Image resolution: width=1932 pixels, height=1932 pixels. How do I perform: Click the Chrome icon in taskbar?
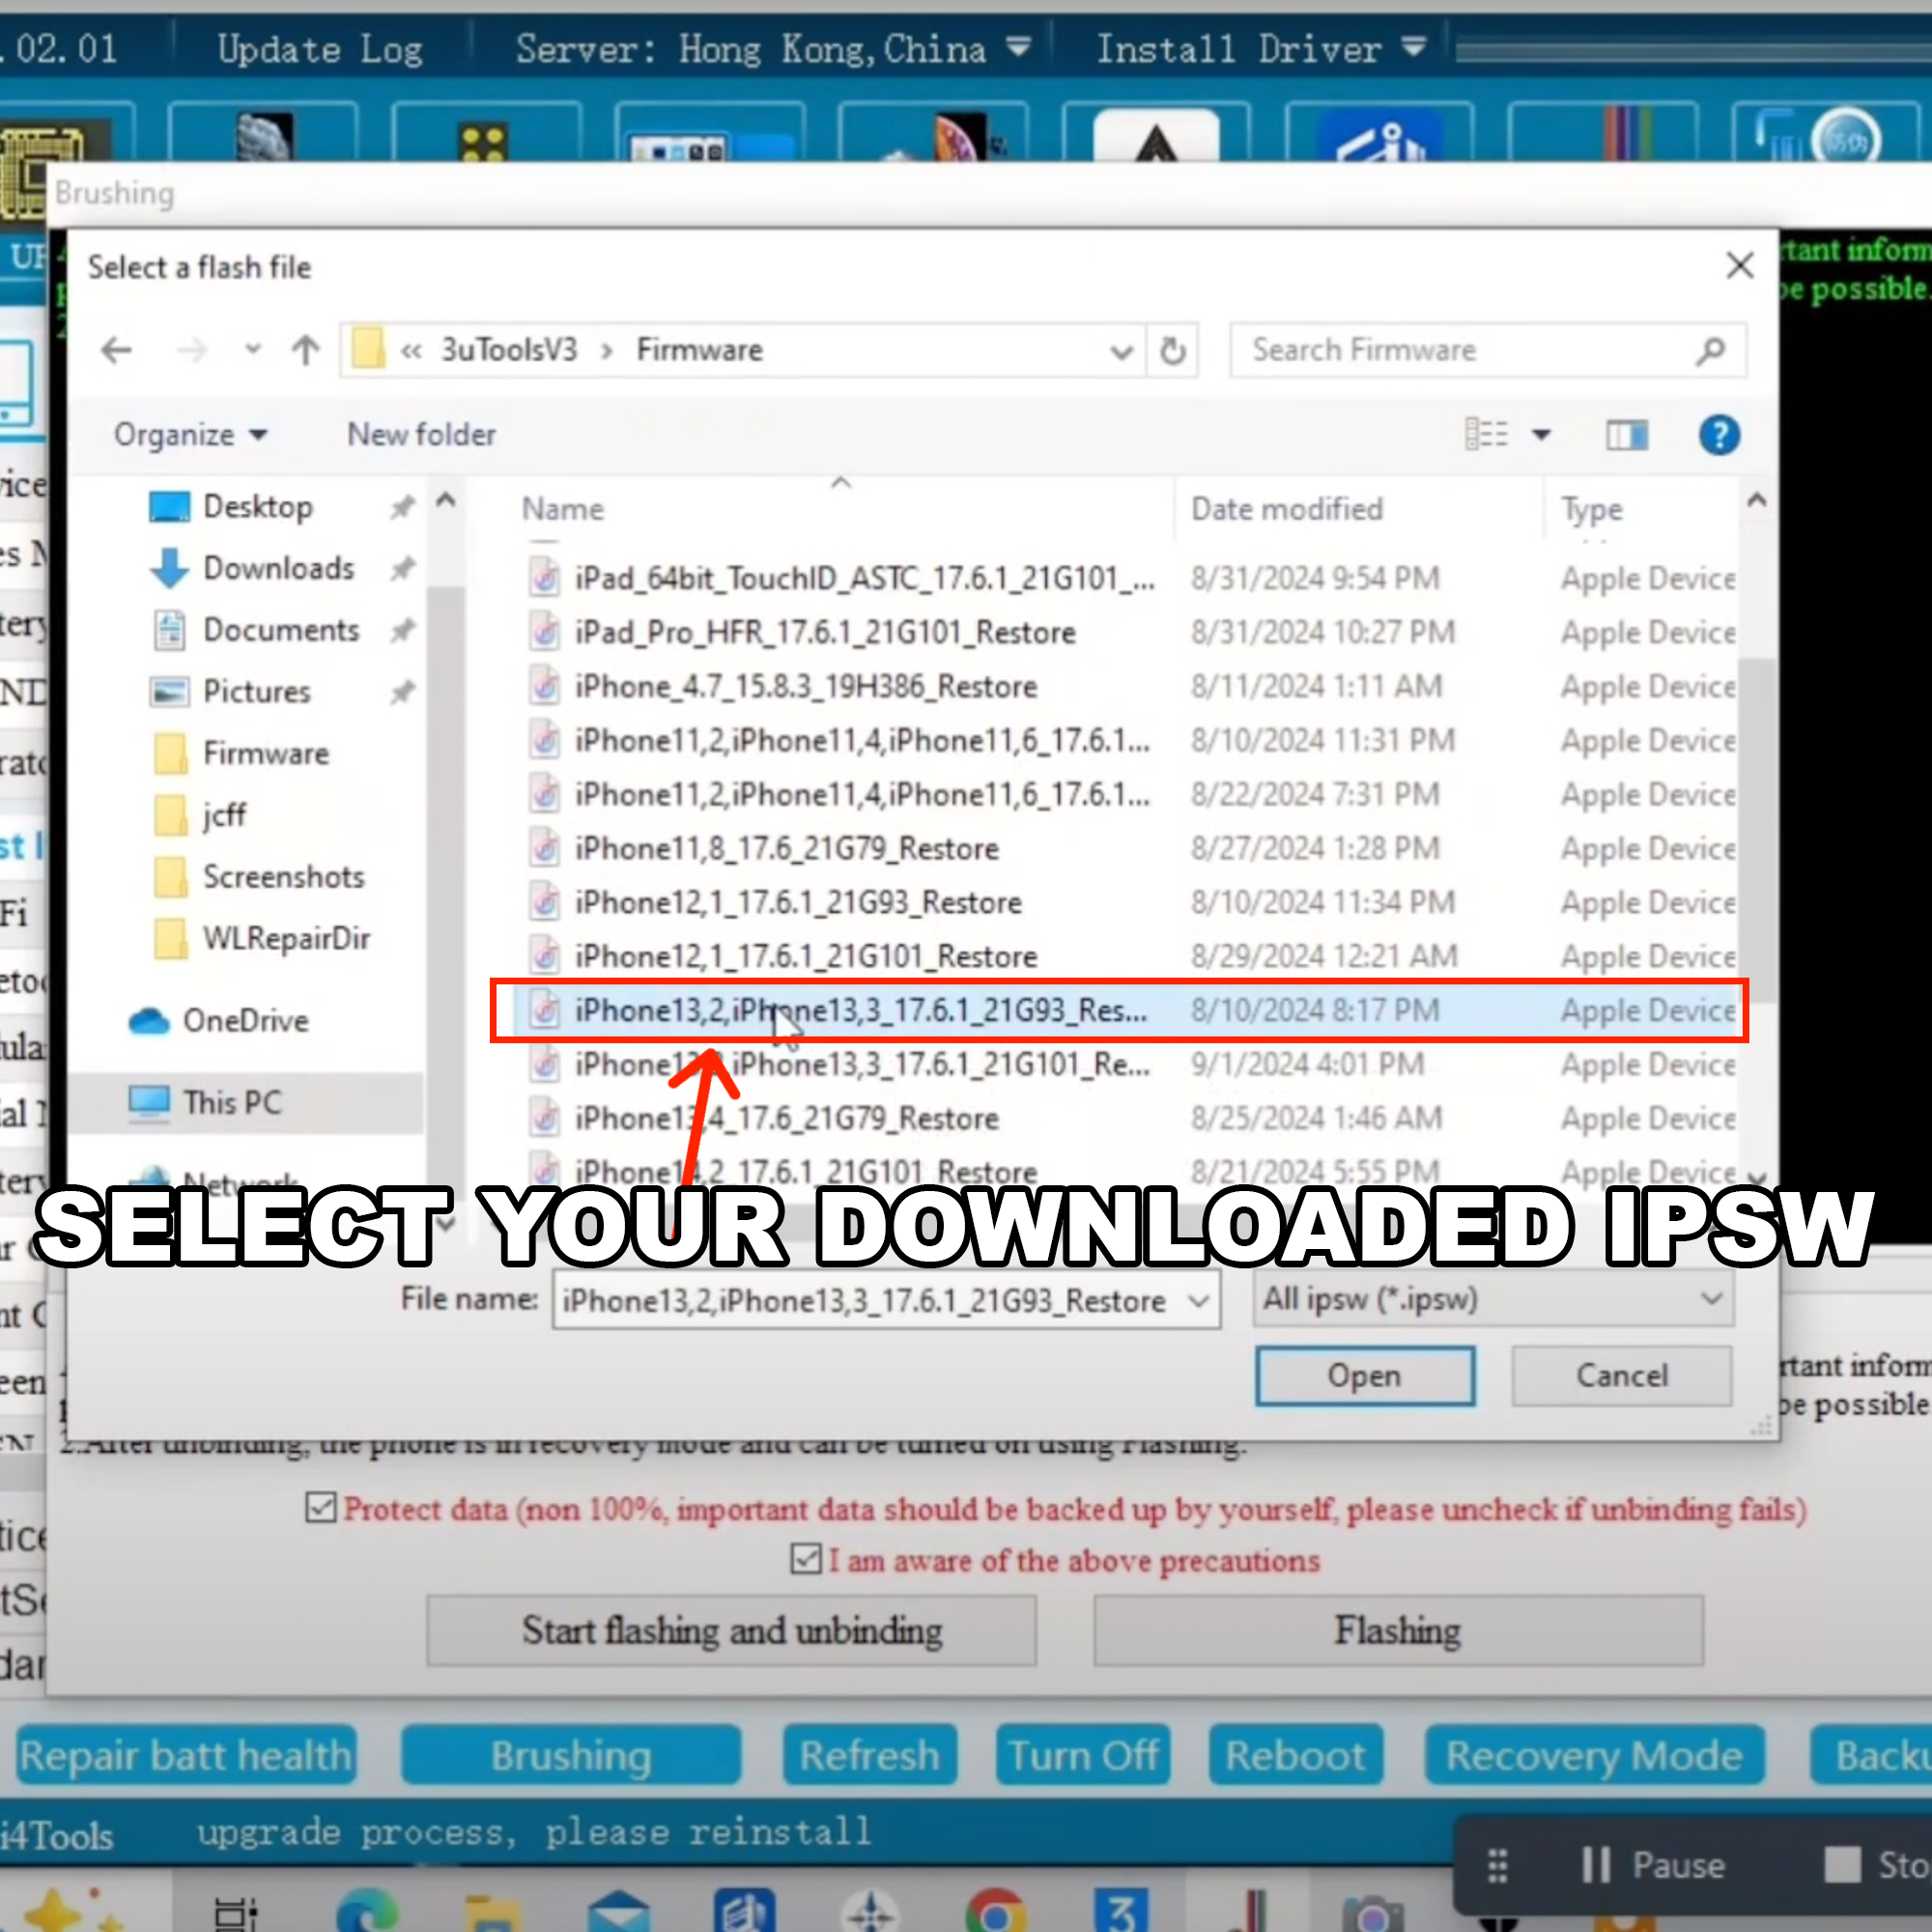[x=995, y=1910]
